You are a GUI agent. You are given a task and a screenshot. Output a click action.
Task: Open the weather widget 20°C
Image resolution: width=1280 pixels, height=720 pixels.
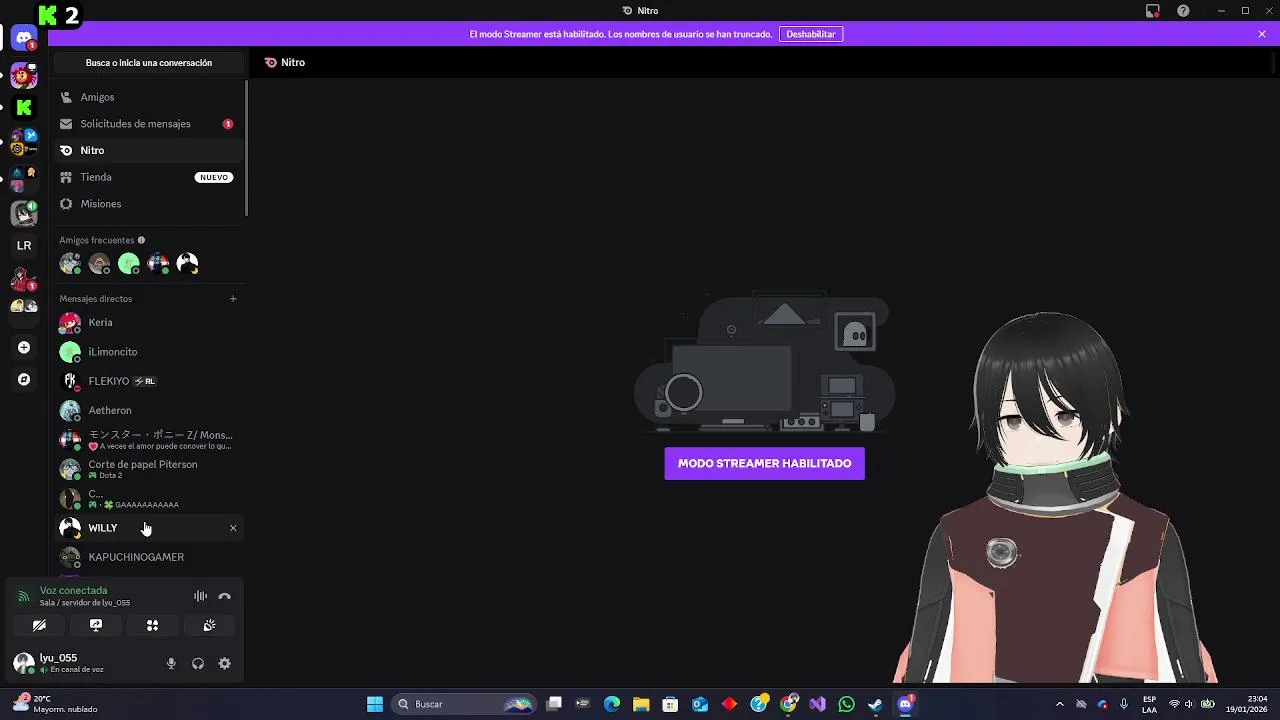[55, 704]
